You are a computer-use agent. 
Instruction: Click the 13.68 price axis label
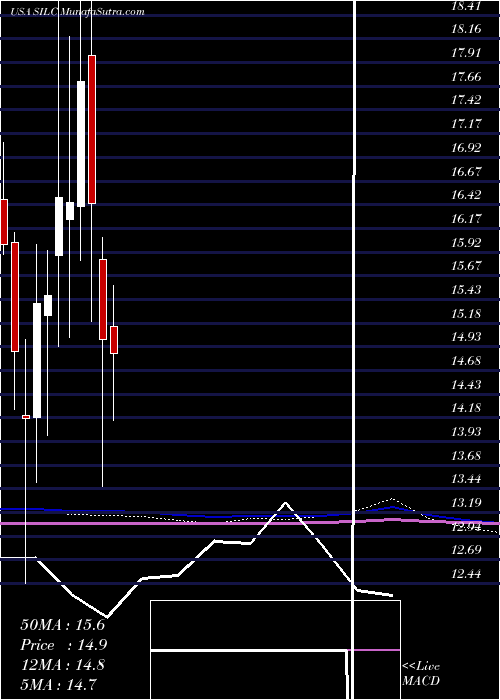467,456
